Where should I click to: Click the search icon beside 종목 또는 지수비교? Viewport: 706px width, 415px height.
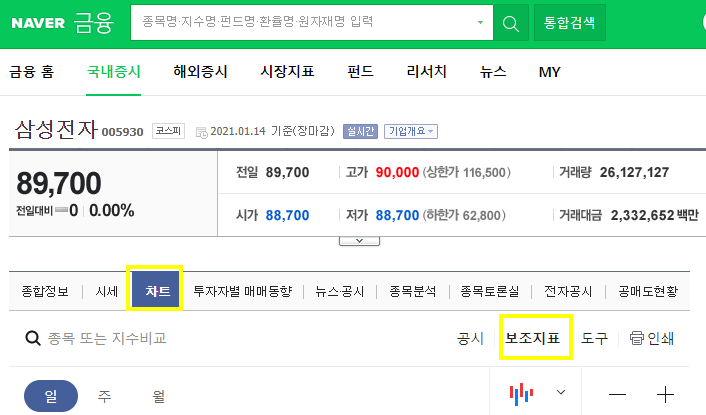33,338
